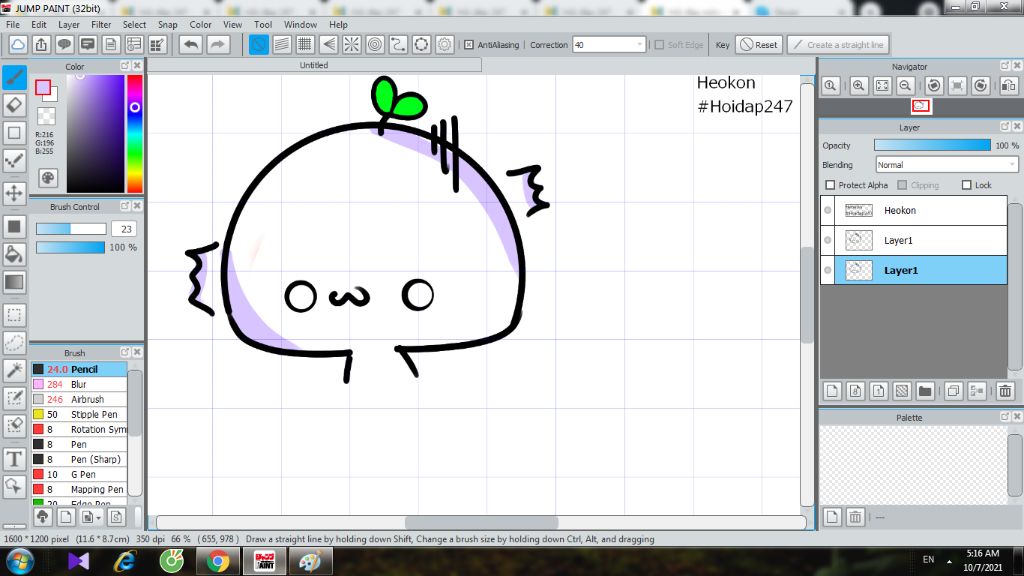
Task: Undock the Brush panel
Action: tap(125, 352)
